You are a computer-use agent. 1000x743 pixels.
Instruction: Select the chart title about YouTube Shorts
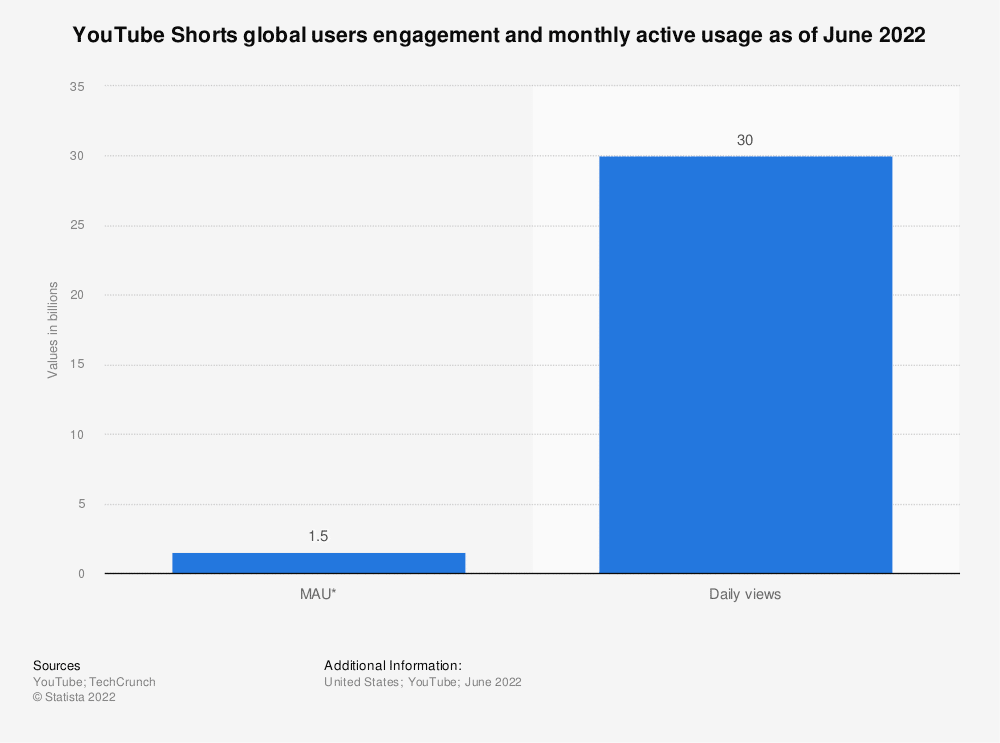click(499, 34)
